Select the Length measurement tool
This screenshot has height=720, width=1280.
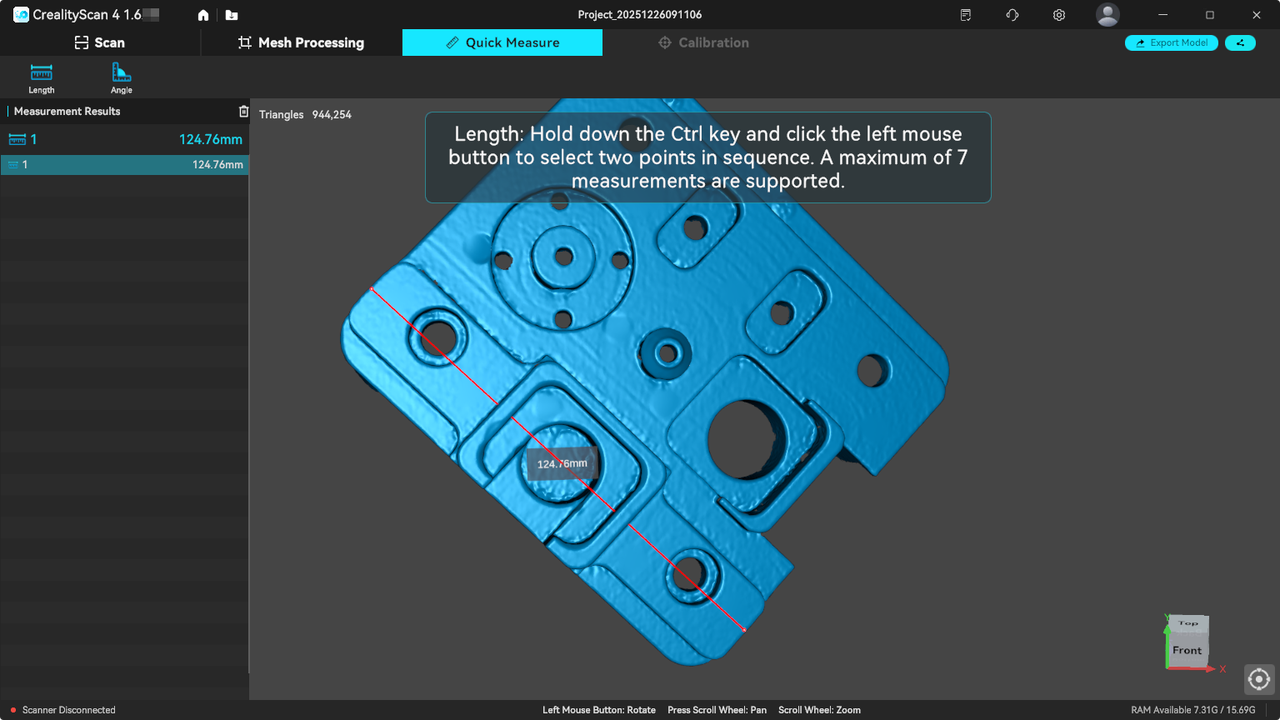[41, 78]
